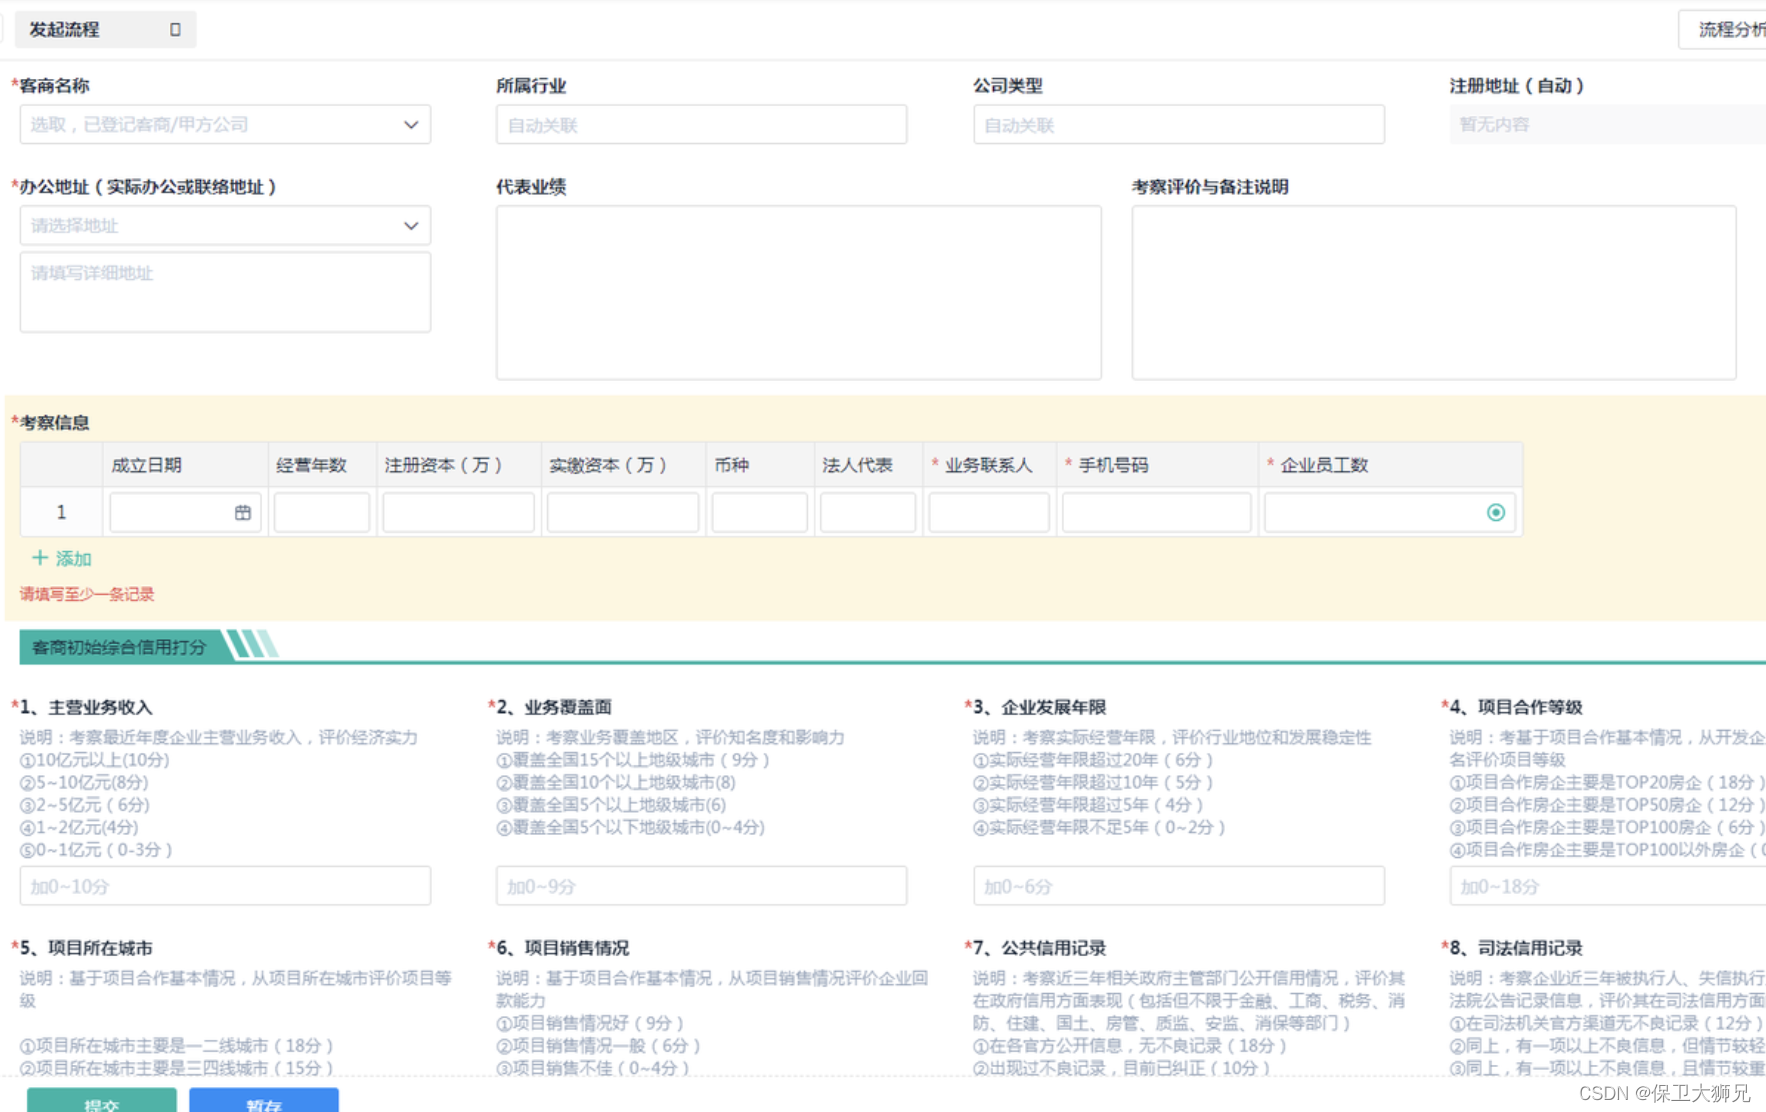Open the calendar icon in 成立日期 cell
This screenshot has height=1112, width=1766.
pos(243,513)
